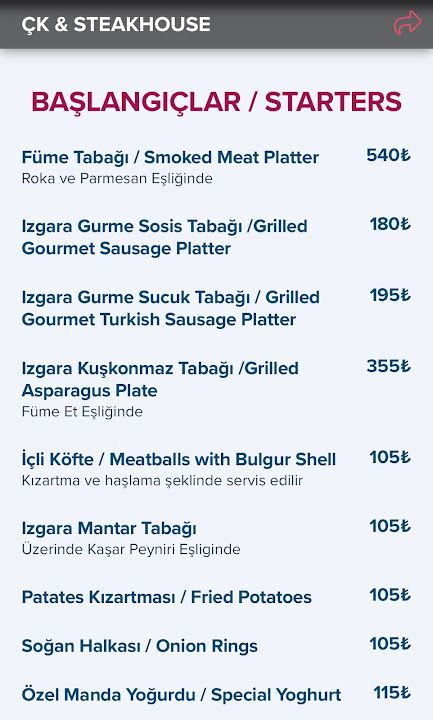Choose Grilled Gourmet Turkish Sausage Platter

click(x=170, y=308)
